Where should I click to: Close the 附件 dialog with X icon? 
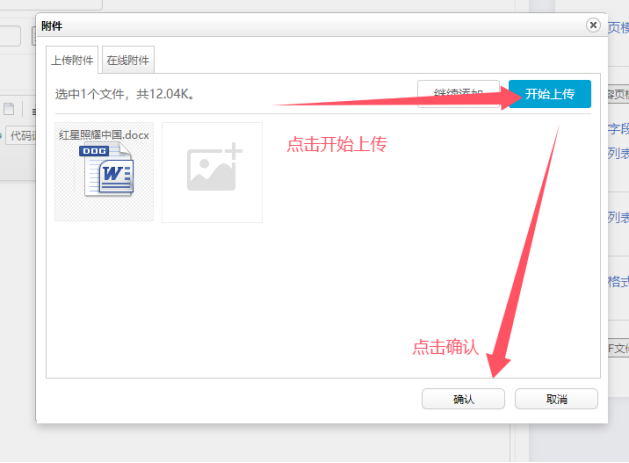[x=593, y=25]
